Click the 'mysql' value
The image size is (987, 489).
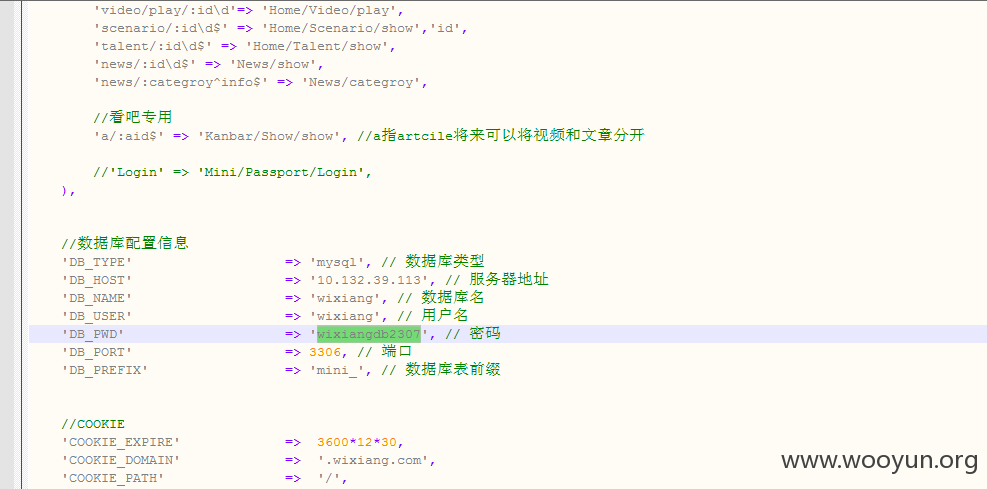pos(337,262)
